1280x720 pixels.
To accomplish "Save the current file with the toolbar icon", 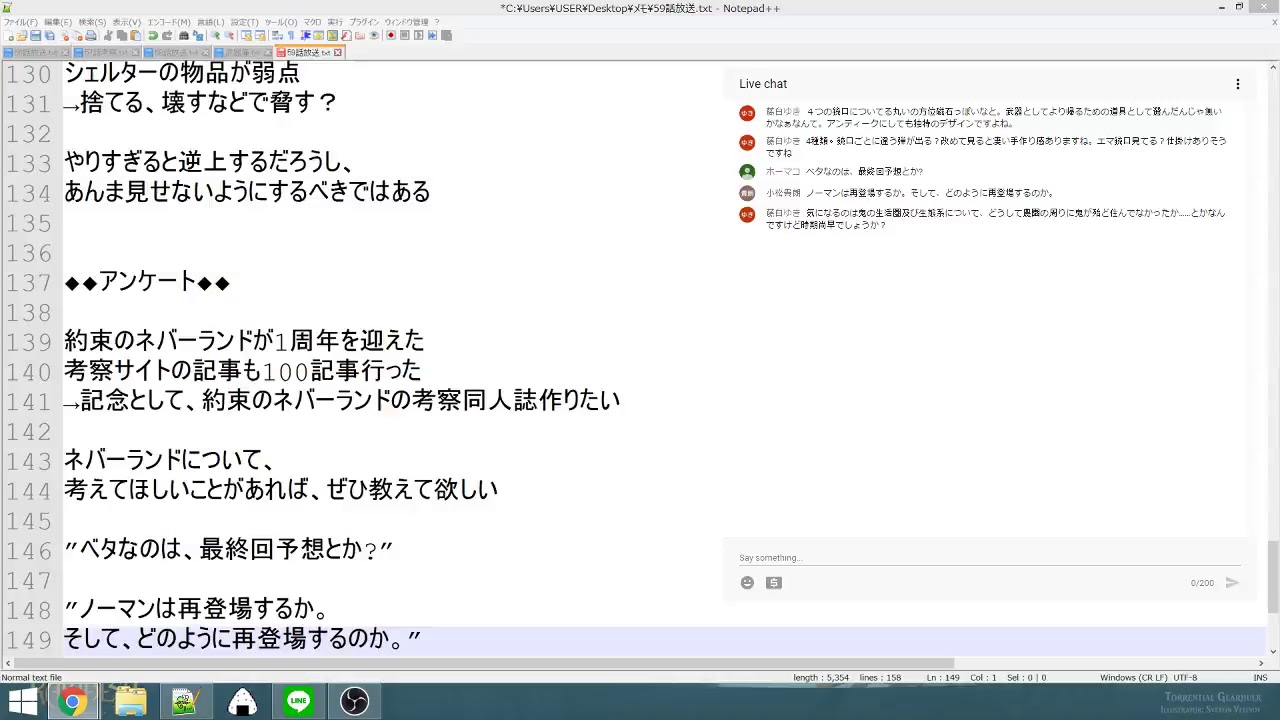I will pos(35,36).
